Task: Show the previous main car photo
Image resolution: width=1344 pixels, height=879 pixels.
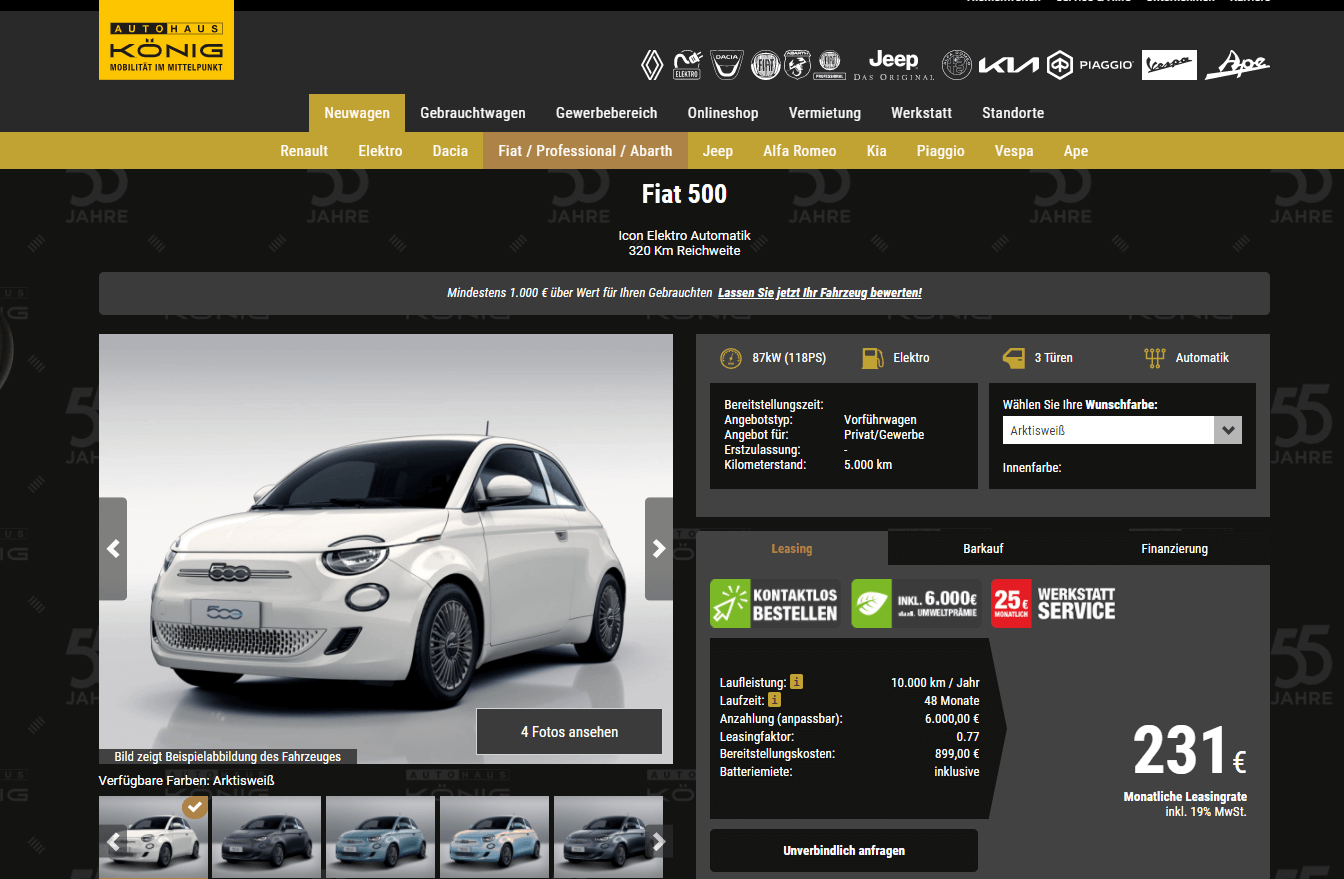Action: pos(113,549)
